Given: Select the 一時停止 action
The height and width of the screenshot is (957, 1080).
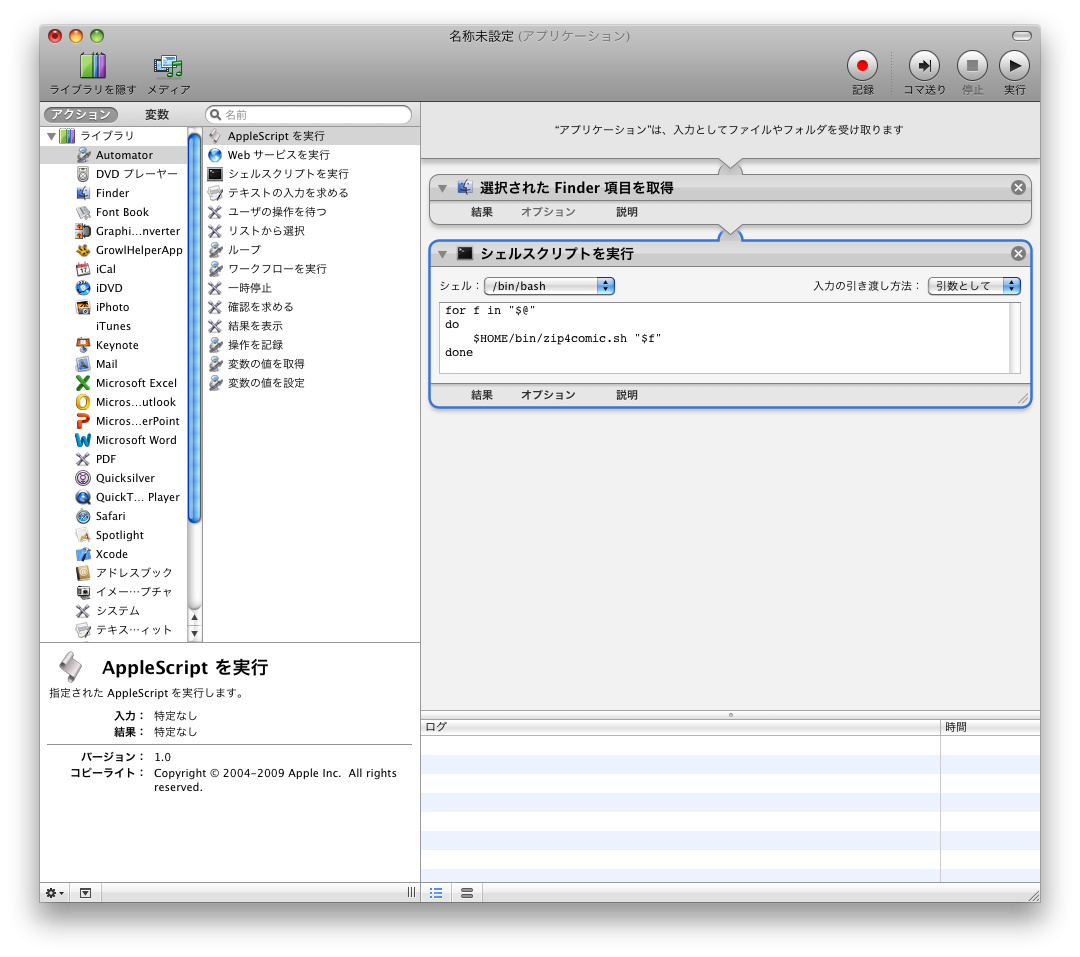Looking at the screenshot, I should coord(312,288).
